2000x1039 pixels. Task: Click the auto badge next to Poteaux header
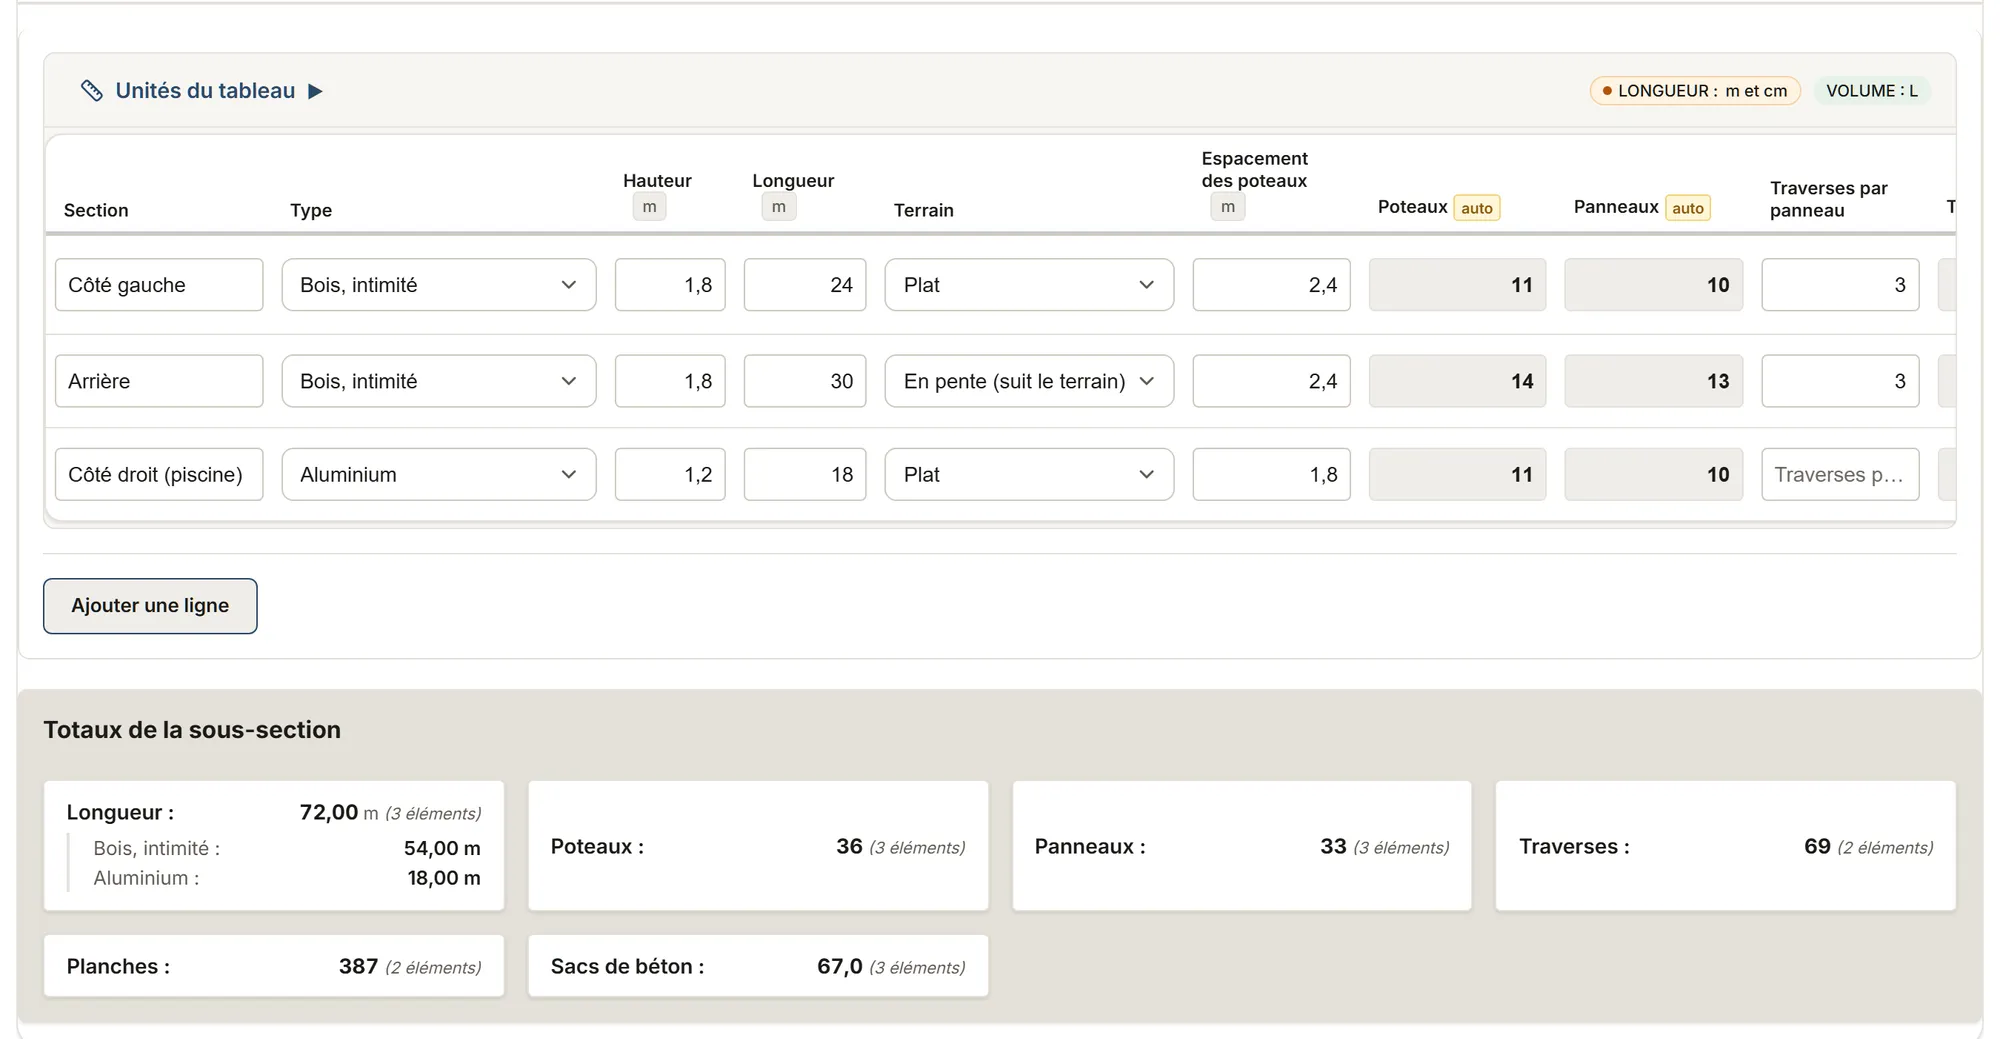tap(1476, 208)
